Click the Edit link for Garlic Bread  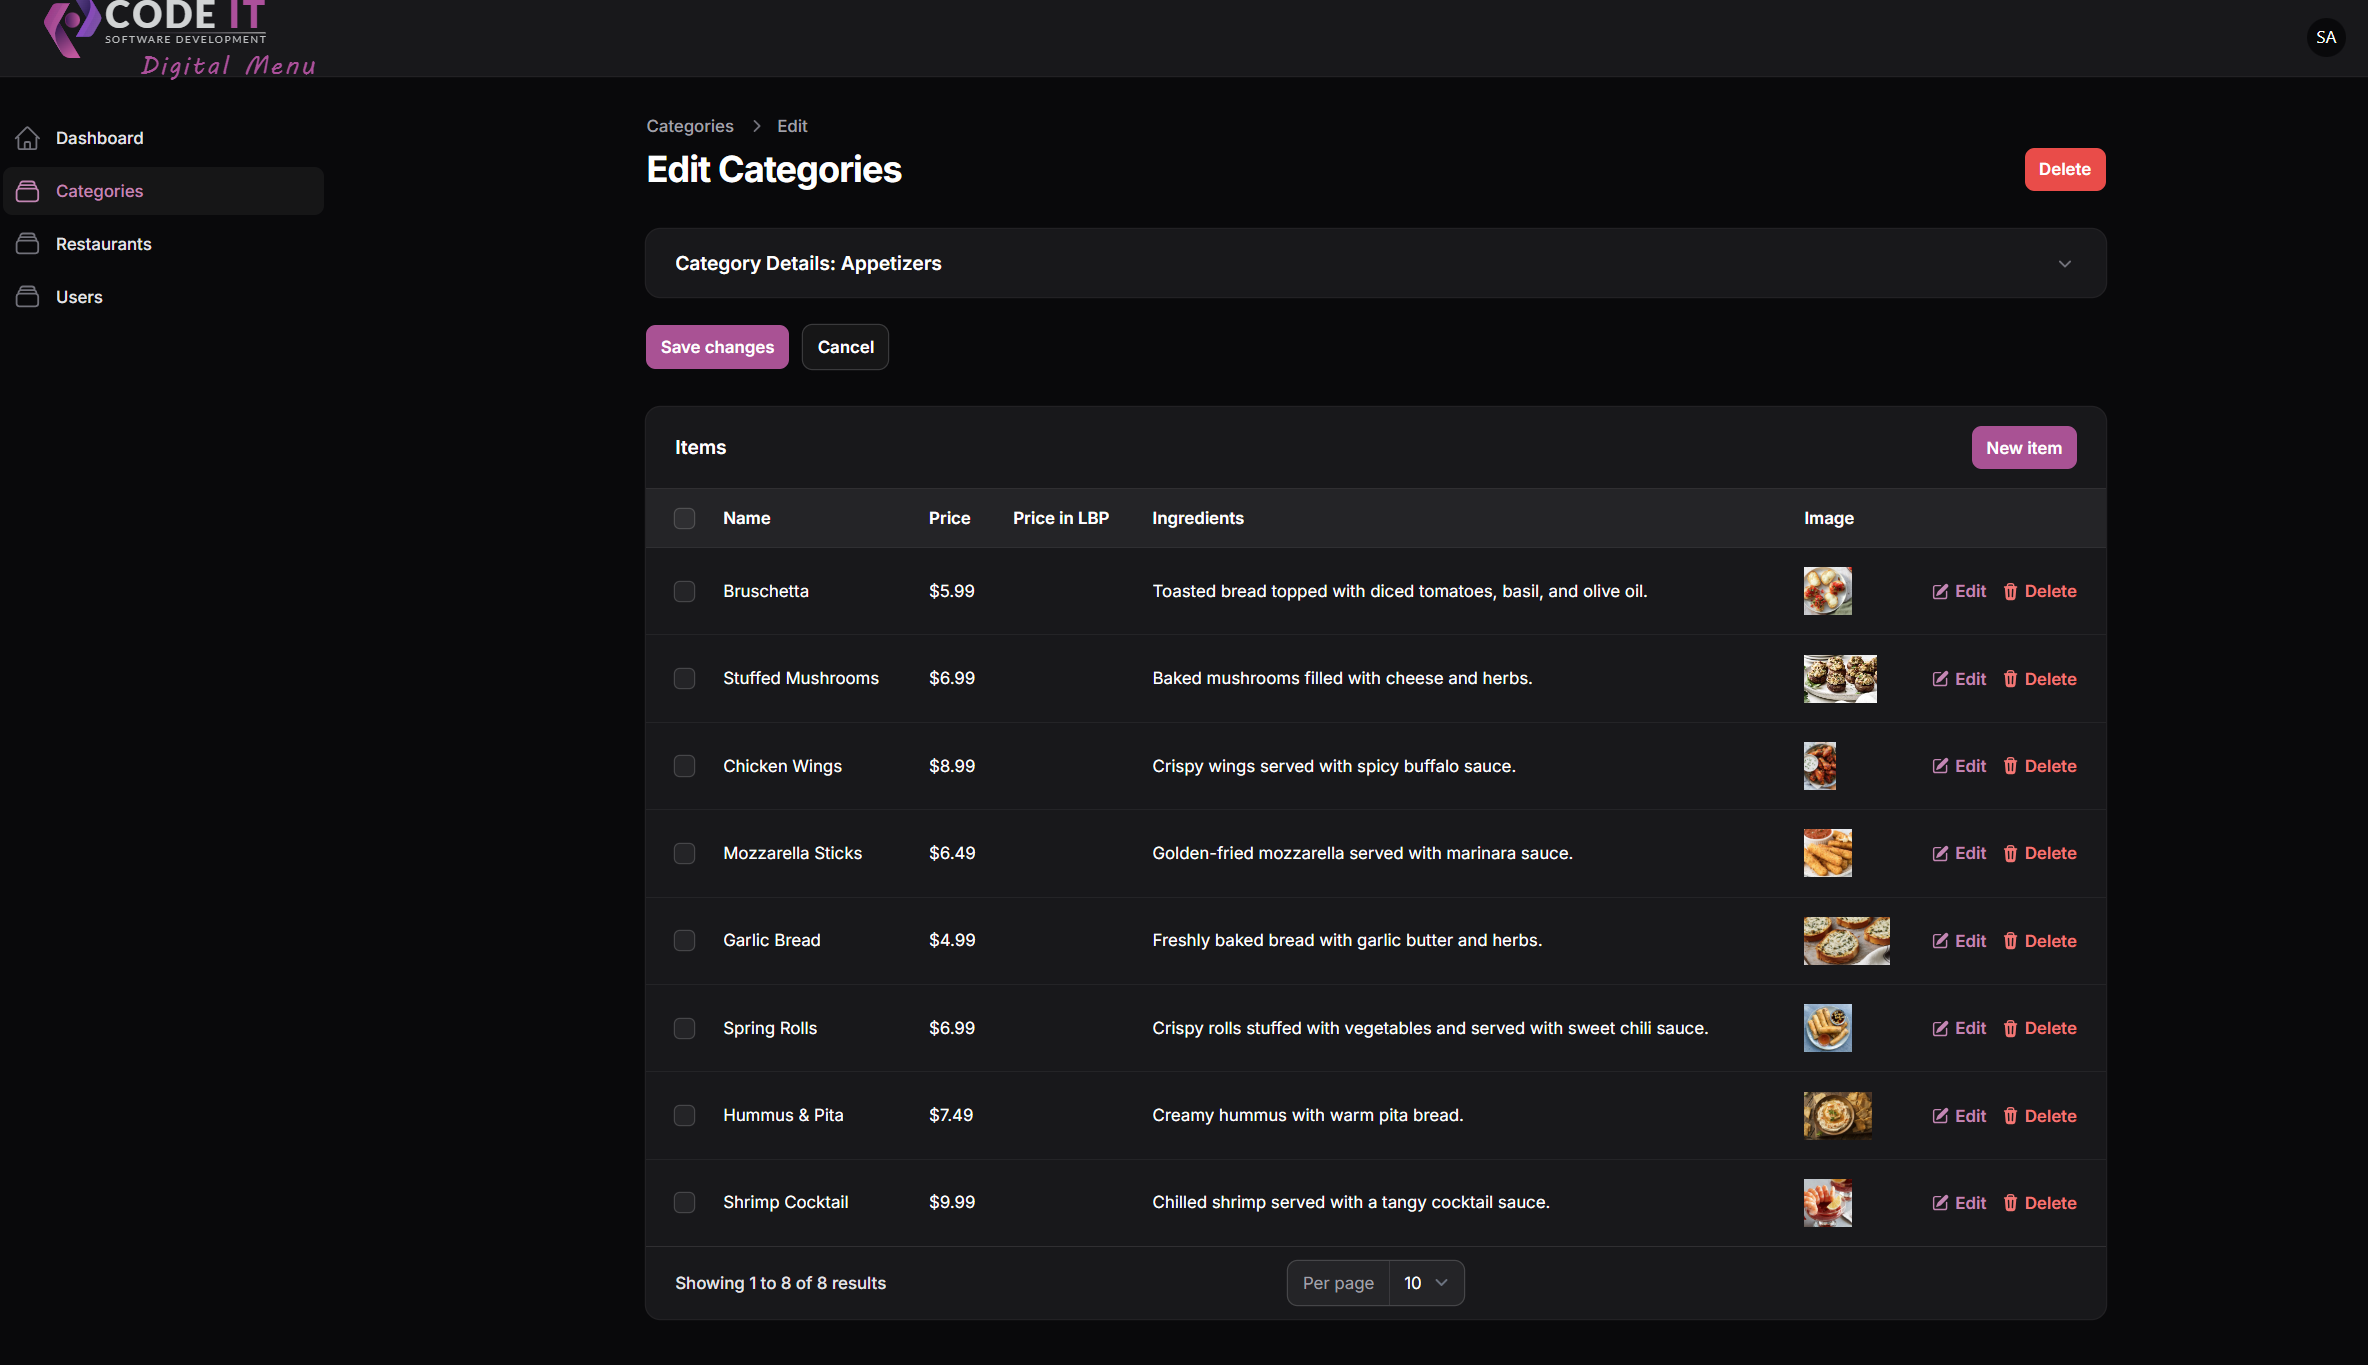[1959, 941]
